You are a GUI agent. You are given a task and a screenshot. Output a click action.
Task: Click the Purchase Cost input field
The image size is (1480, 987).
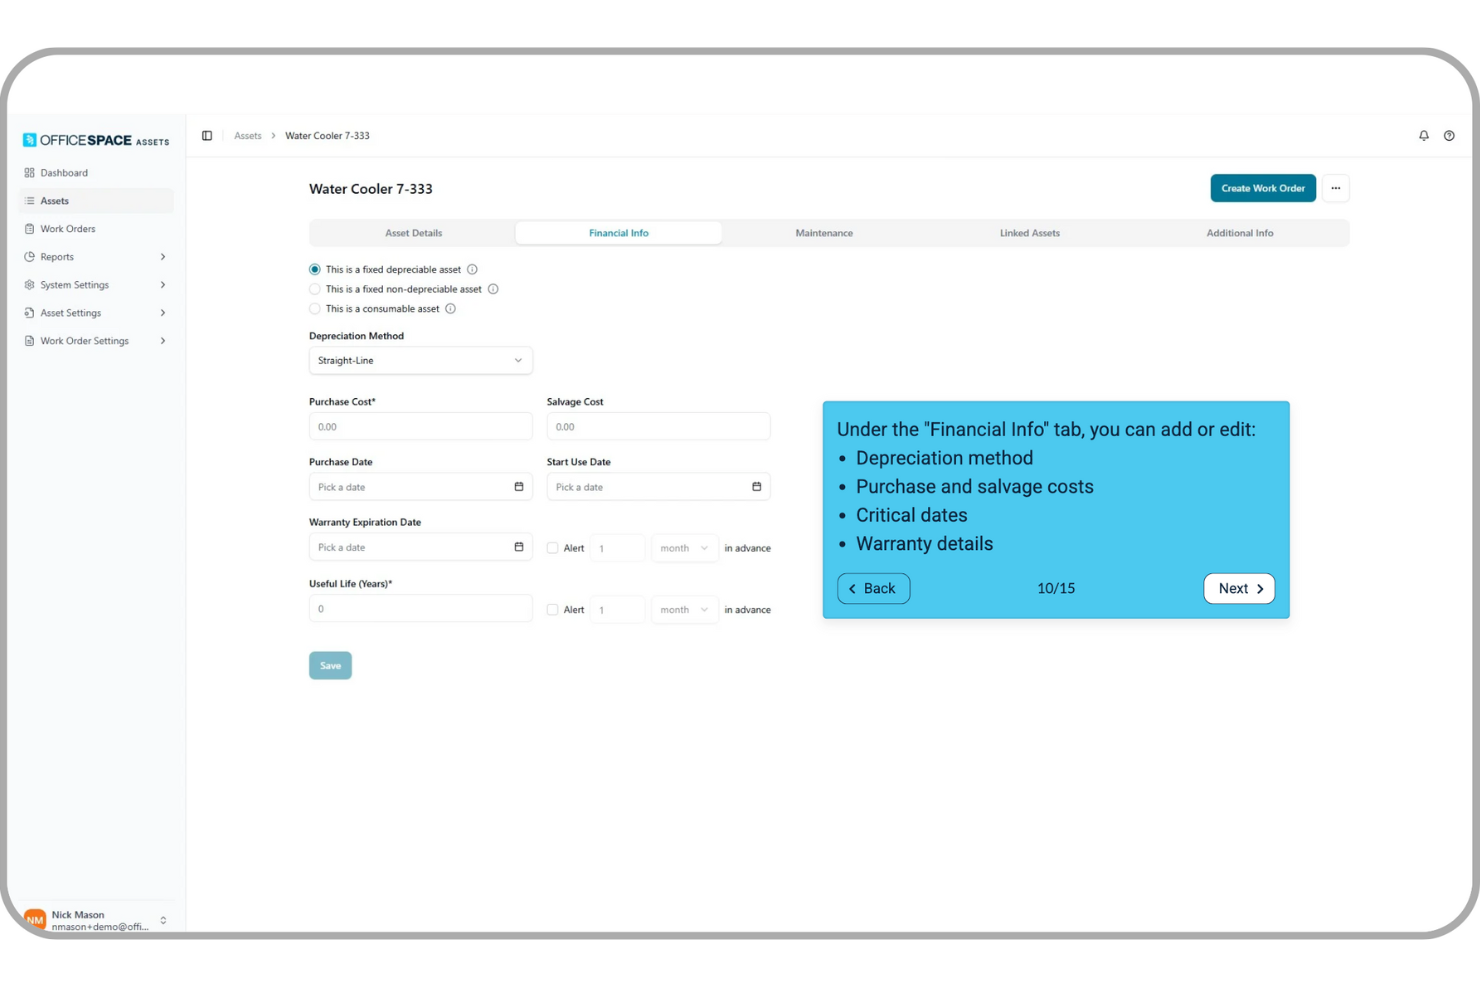tap(420, 427)
